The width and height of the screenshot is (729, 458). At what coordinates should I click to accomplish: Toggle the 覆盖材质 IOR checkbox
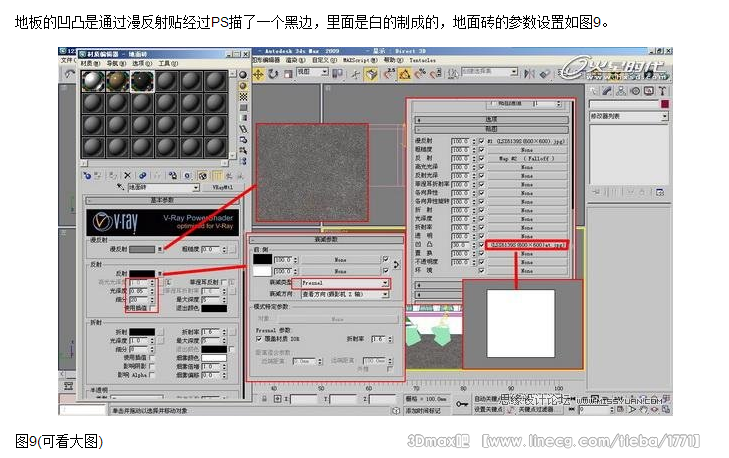pos(259,339)
